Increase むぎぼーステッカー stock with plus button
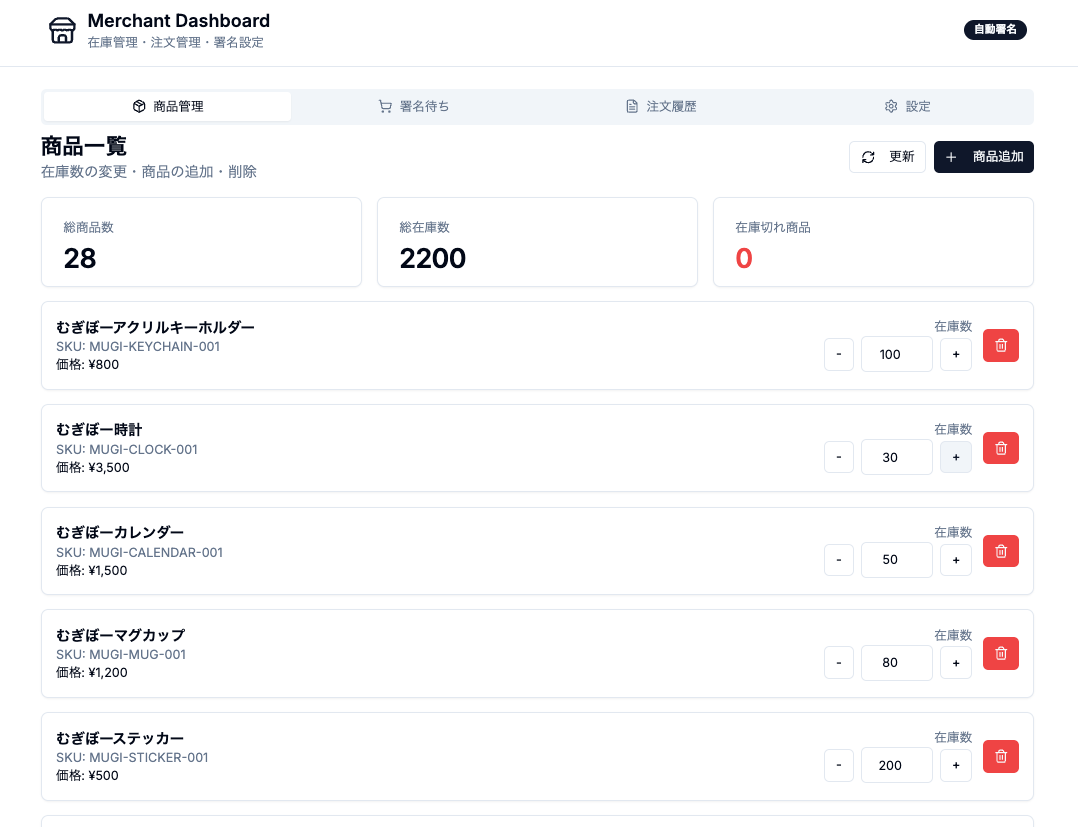 pyautogui.click(x=955, y=765)
